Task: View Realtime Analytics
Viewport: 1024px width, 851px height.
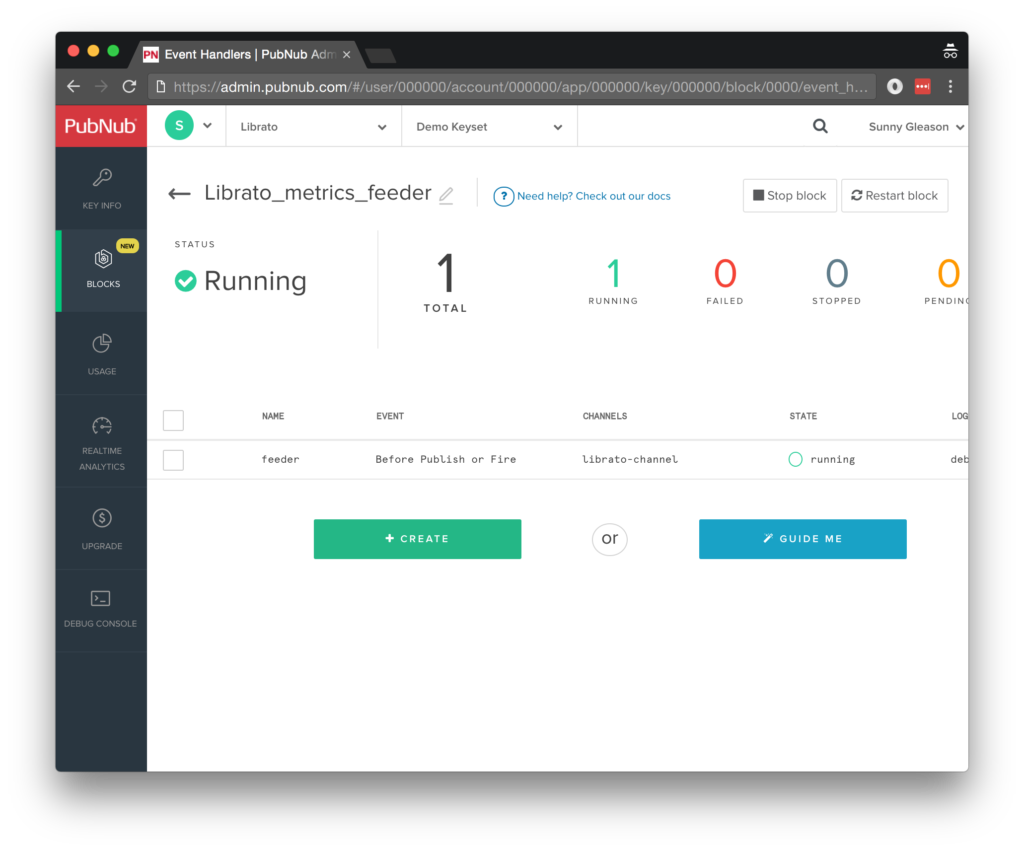Action: coord(101,438)
